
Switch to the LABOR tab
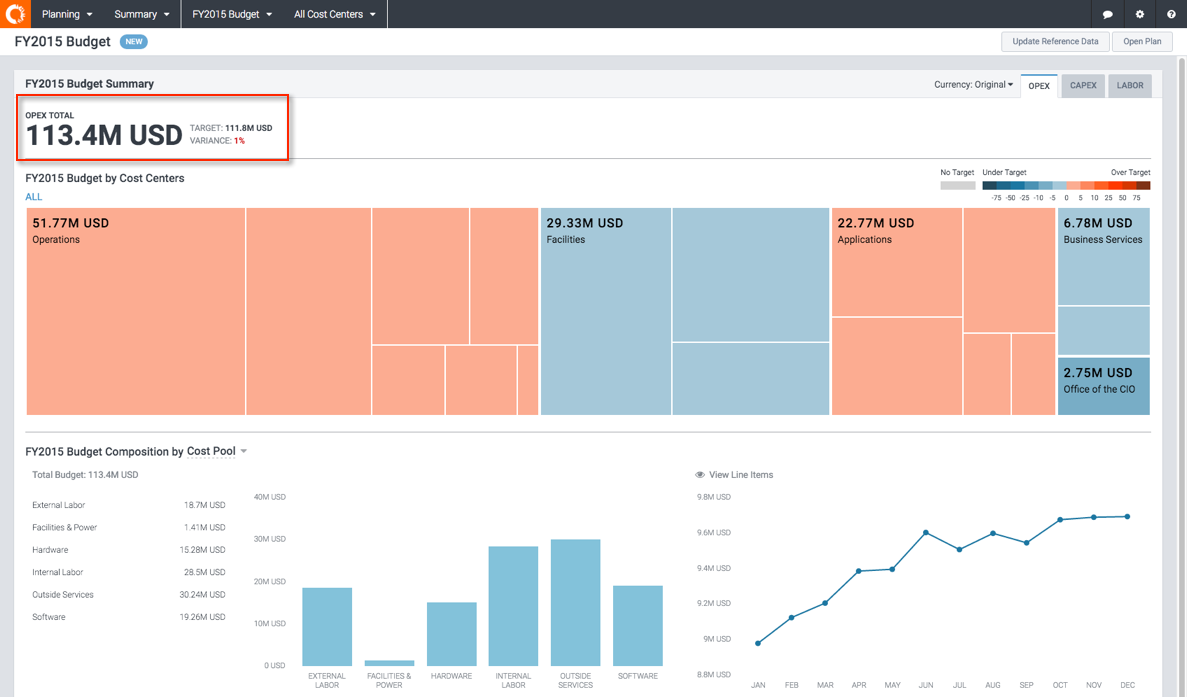[x=1130, y=86]
